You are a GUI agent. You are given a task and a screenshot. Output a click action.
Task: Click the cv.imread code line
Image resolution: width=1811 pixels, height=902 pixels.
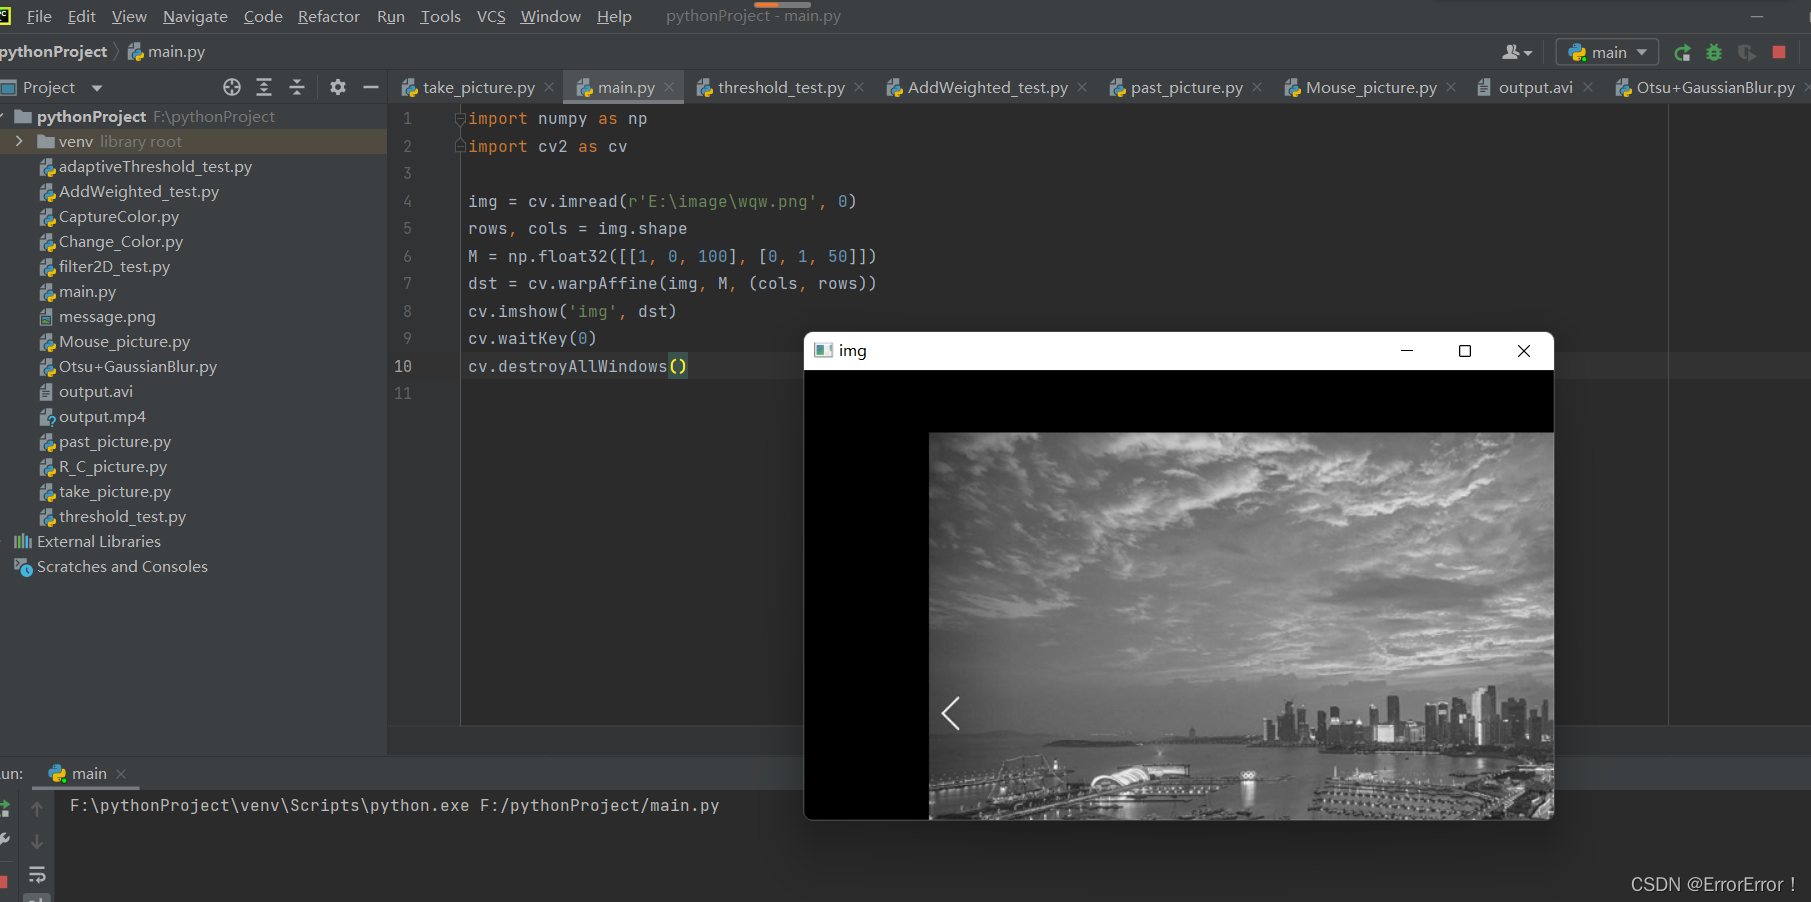coord(662,202)
